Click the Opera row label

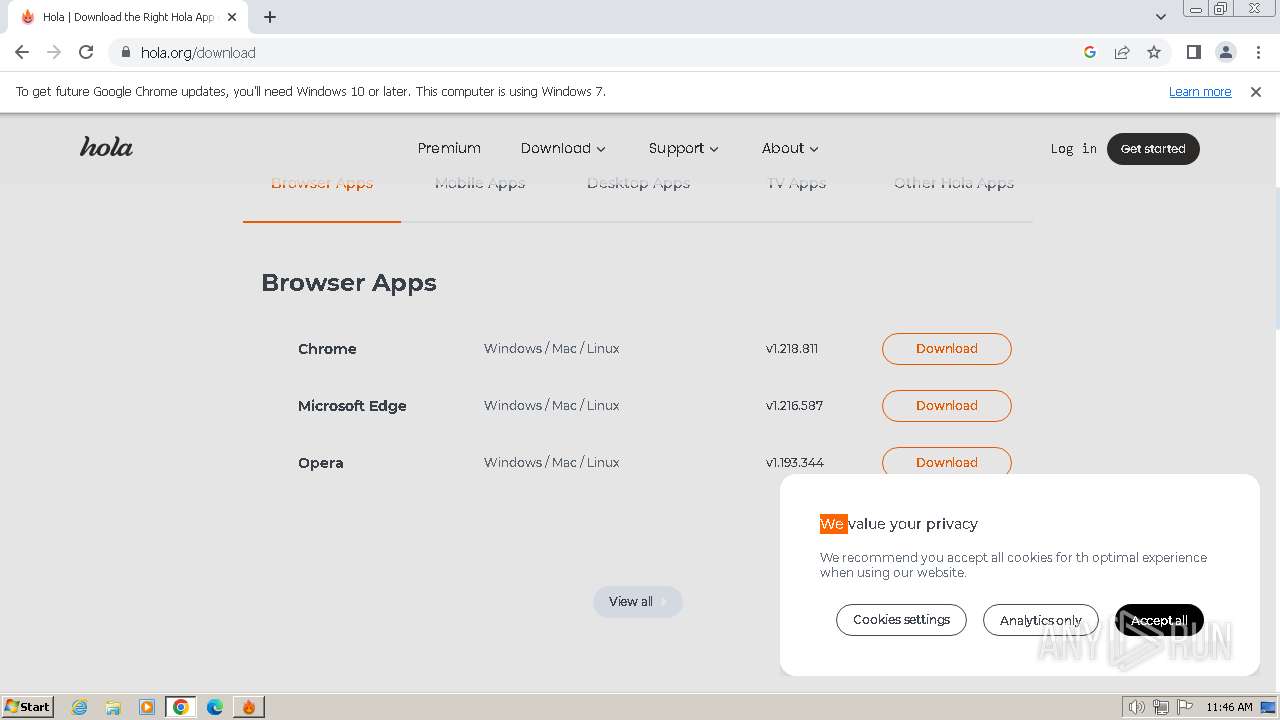(320, 463)
